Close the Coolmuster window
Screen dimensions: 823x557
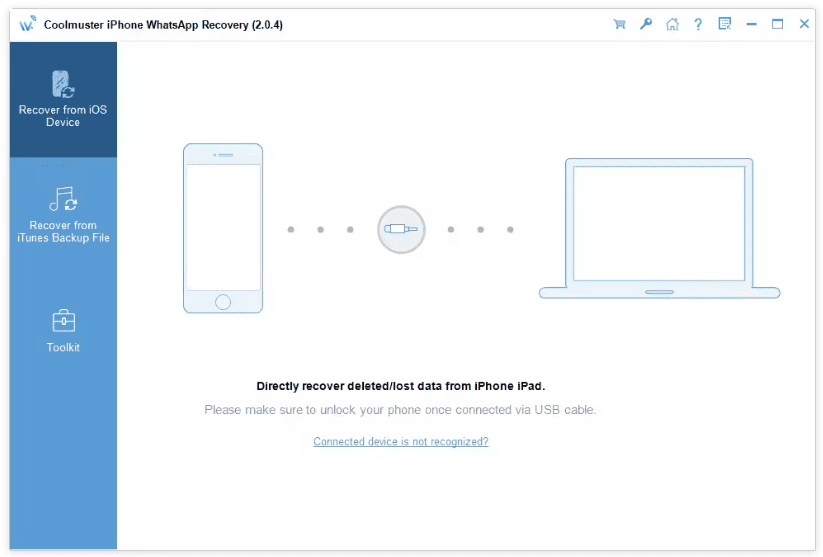(804, 24)
